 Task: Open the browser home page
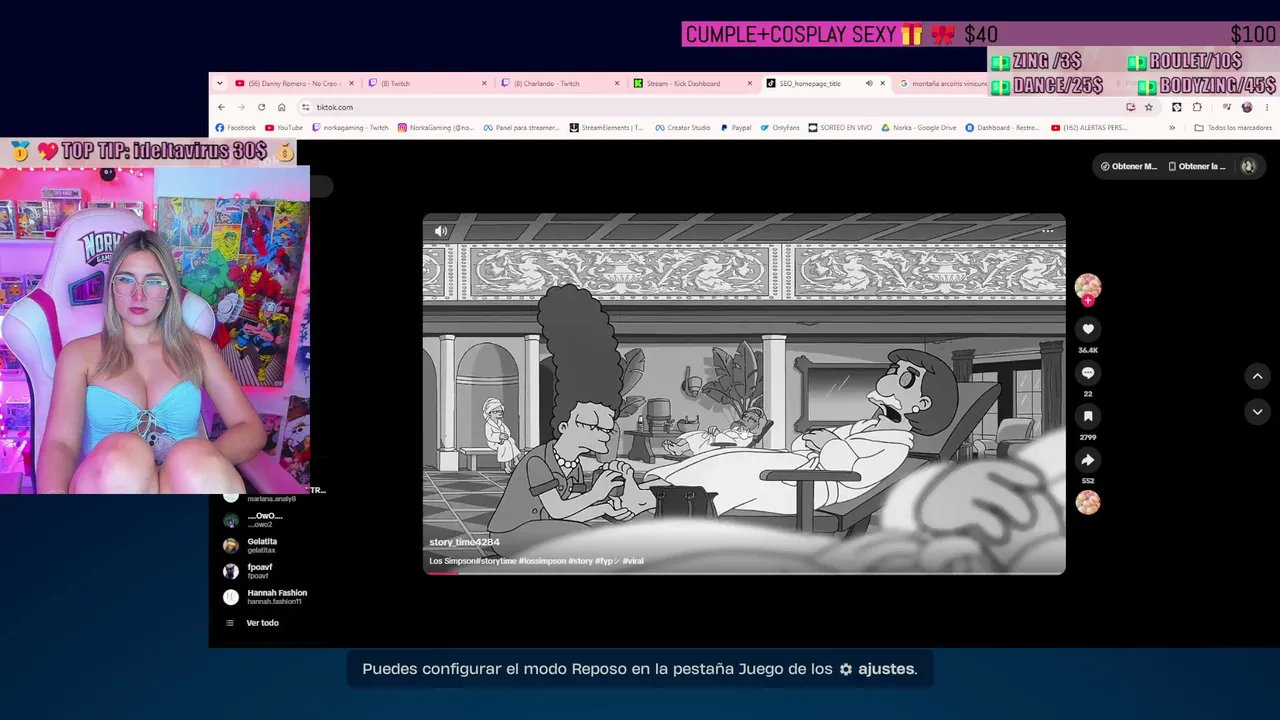coord(282,107)
